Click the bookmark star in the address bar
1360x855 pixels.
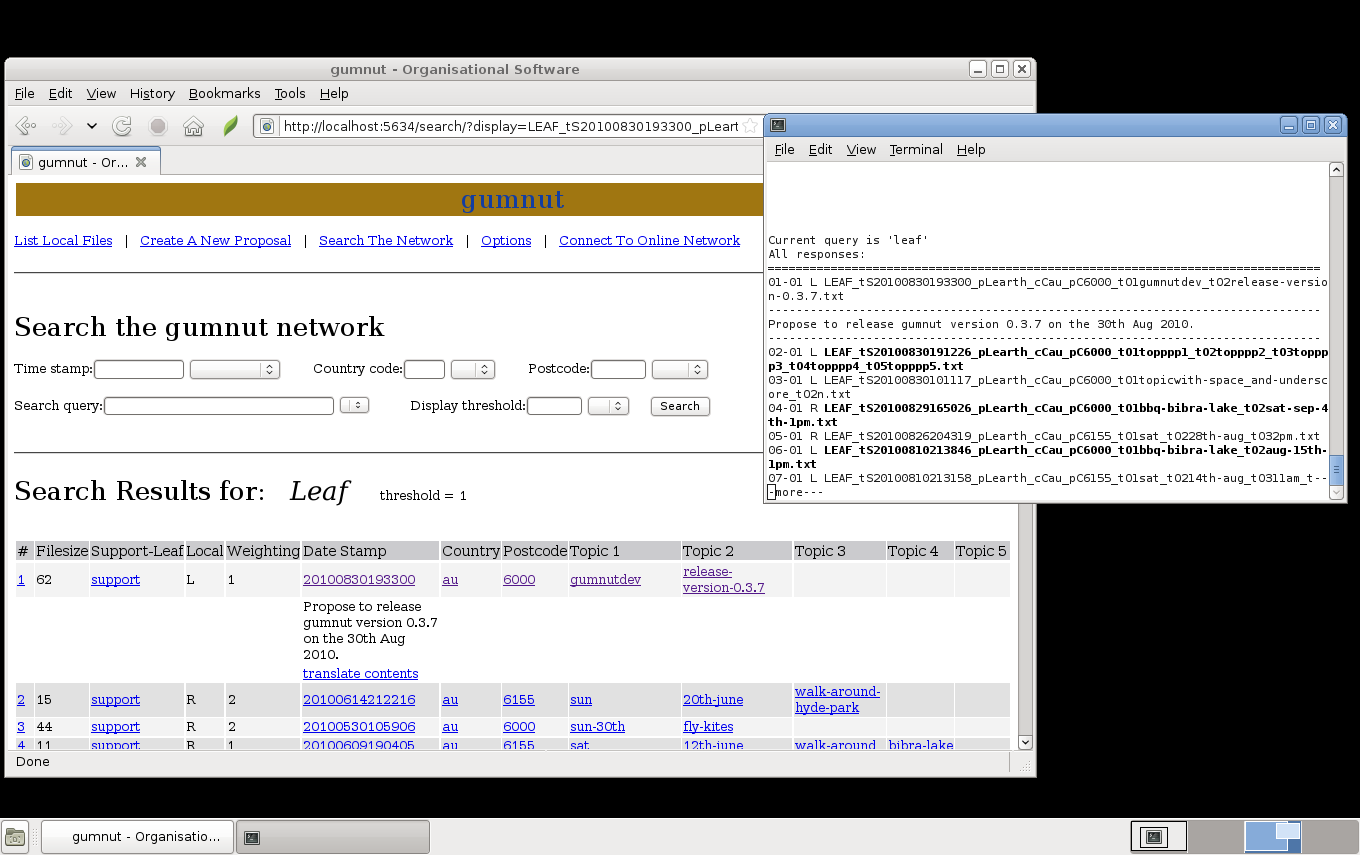point(749,126)
